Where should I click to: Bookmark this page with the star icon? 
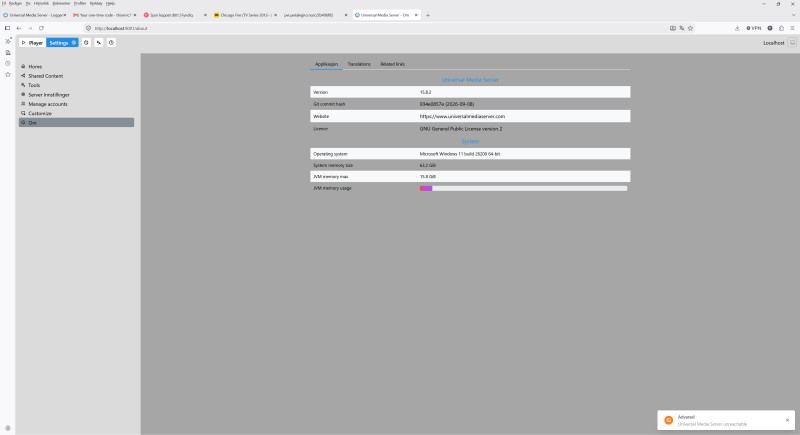tap(690, 29)
